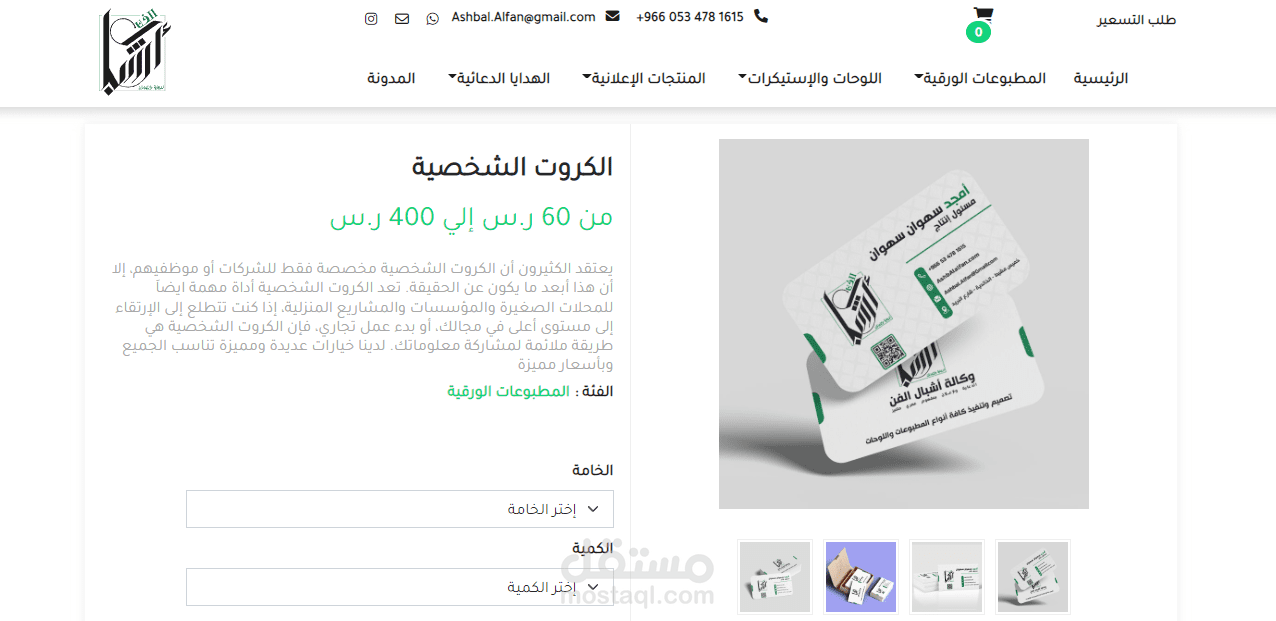Click the green cart count badge
This screenshot has height=621, width=1276.
(x=978, y=32)
